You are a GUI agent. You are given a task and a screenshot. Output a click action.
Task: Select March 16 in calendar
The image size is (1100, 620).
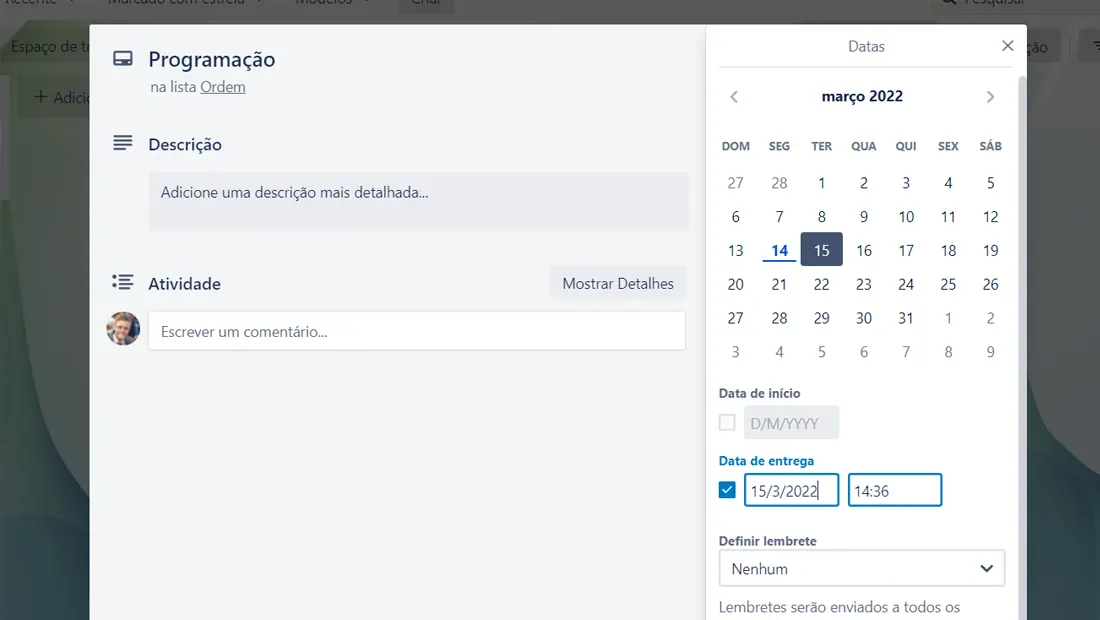[864, 250]
